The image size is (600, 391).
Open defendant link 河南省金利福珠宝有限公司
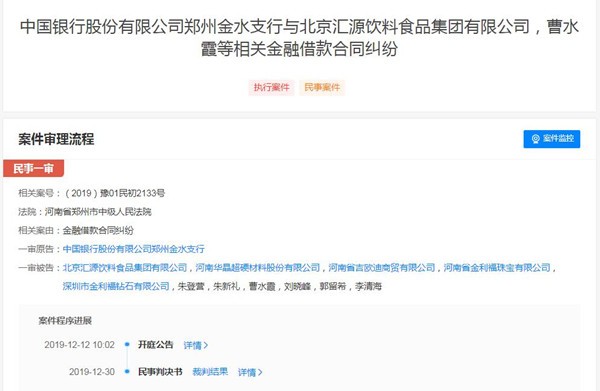pyautogui.click(x=497, y=267)
